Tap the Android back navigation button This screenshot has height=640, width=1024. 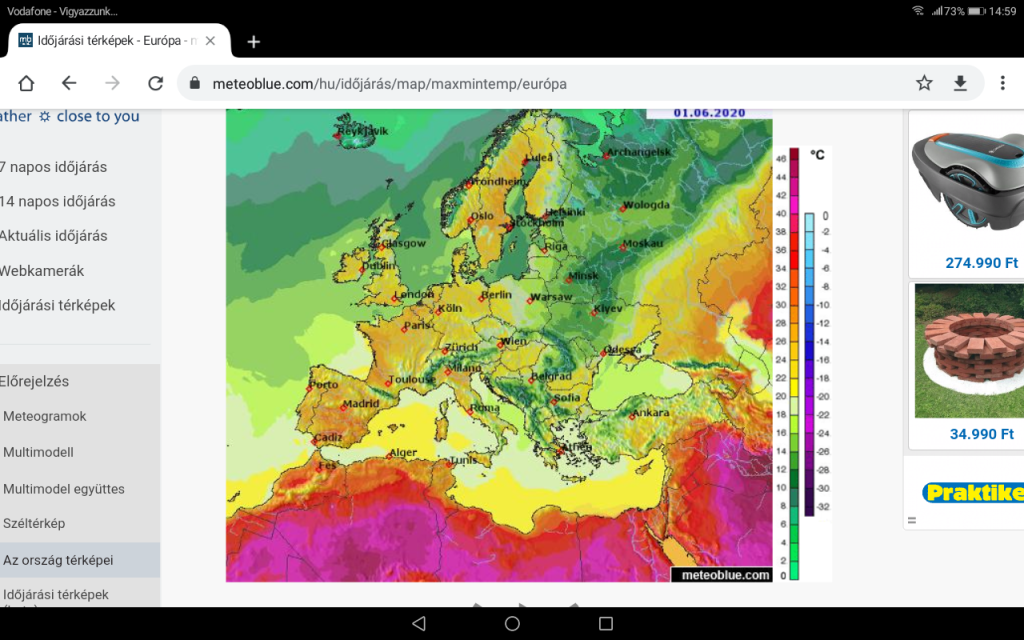(x=418, y=623)
